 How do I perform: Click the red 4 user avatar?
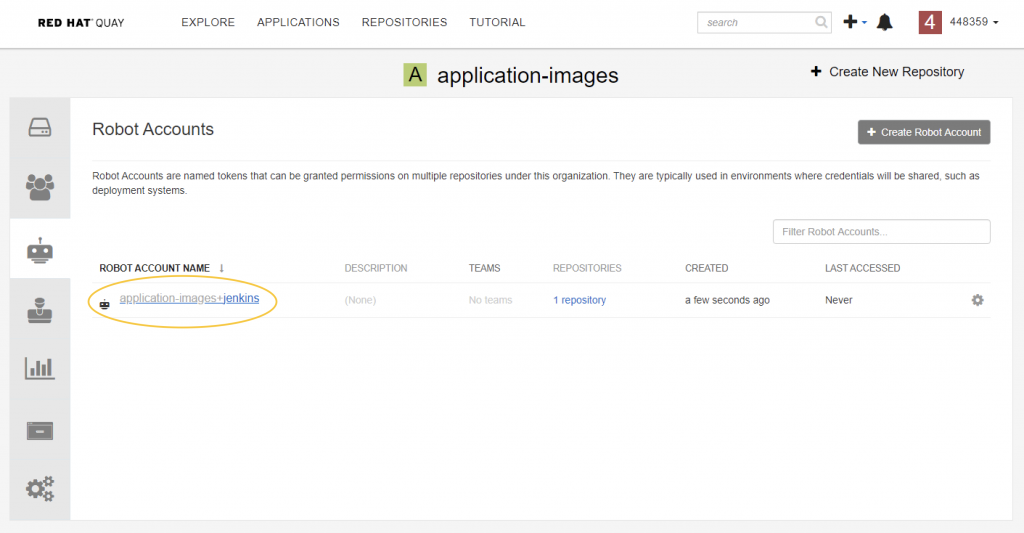tap(929, 22)
